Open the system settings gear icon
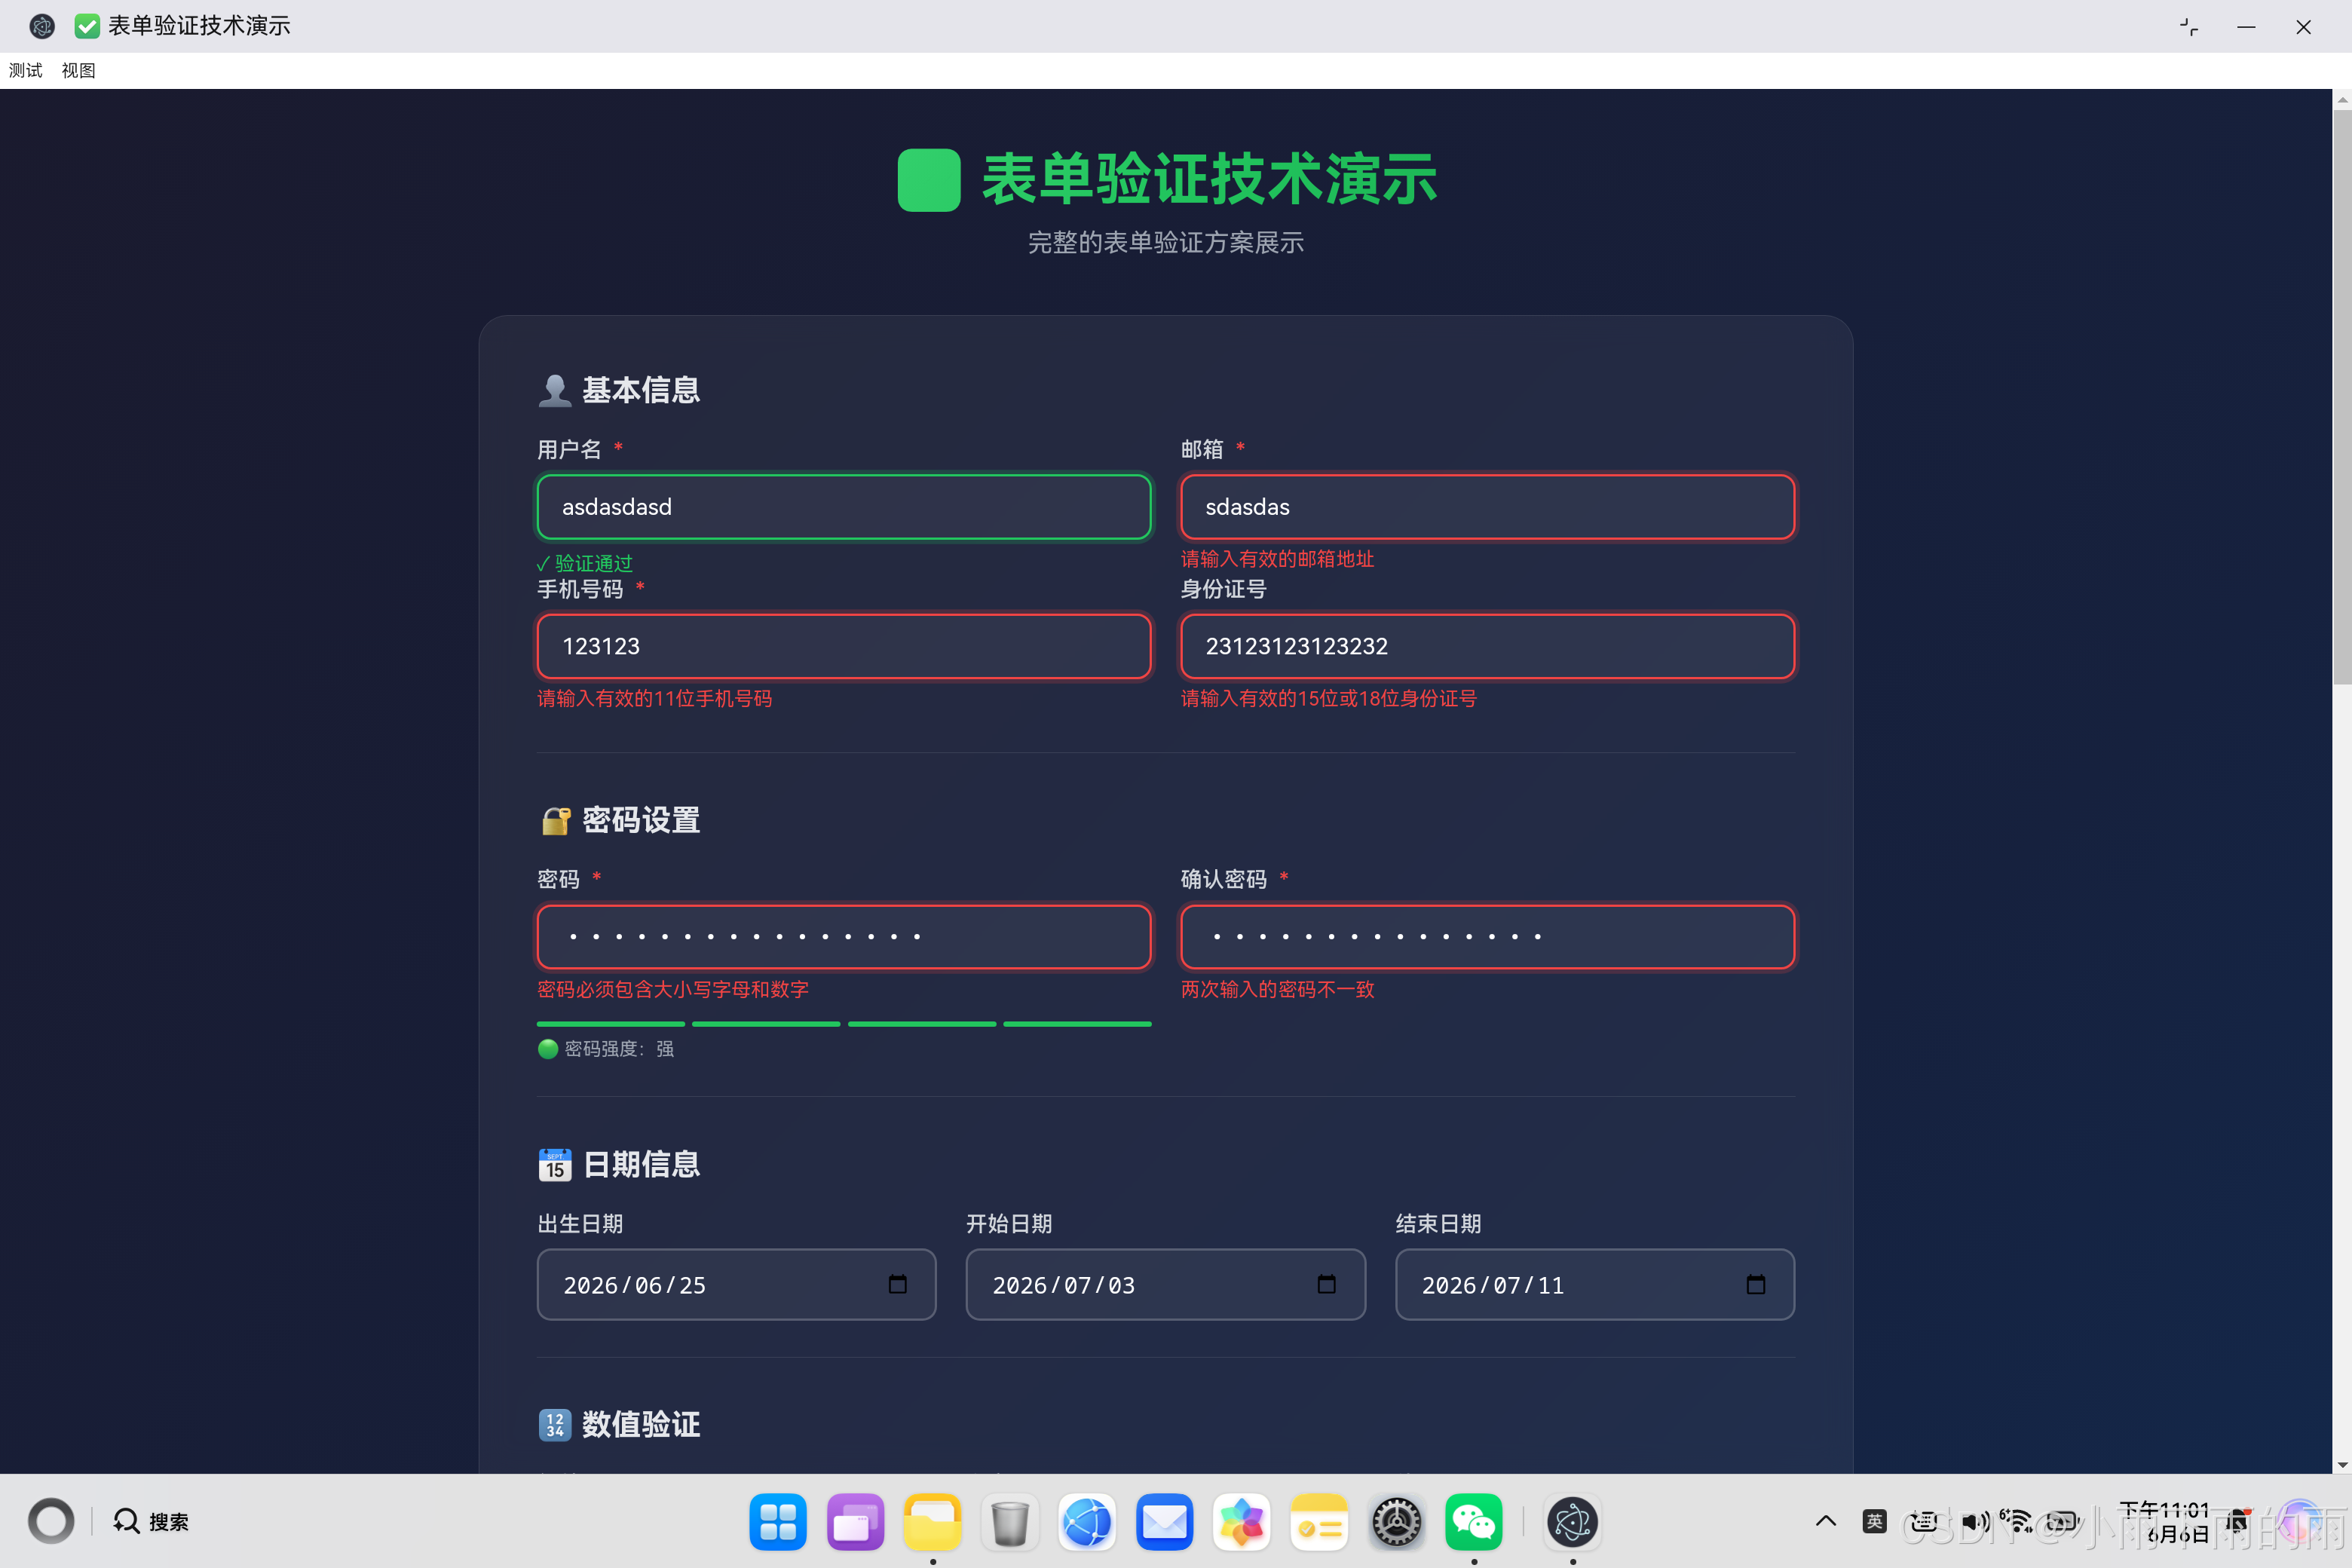Screen dimensions: 2352x1568 tap(1396, 1522)
